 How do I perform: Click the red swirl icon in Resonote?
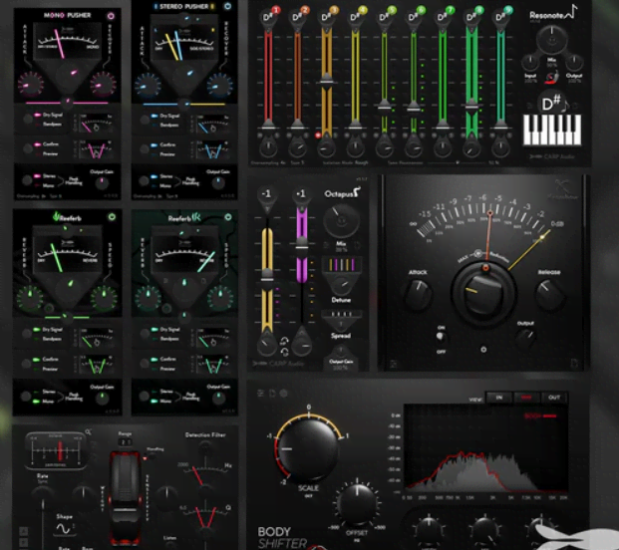552,77
